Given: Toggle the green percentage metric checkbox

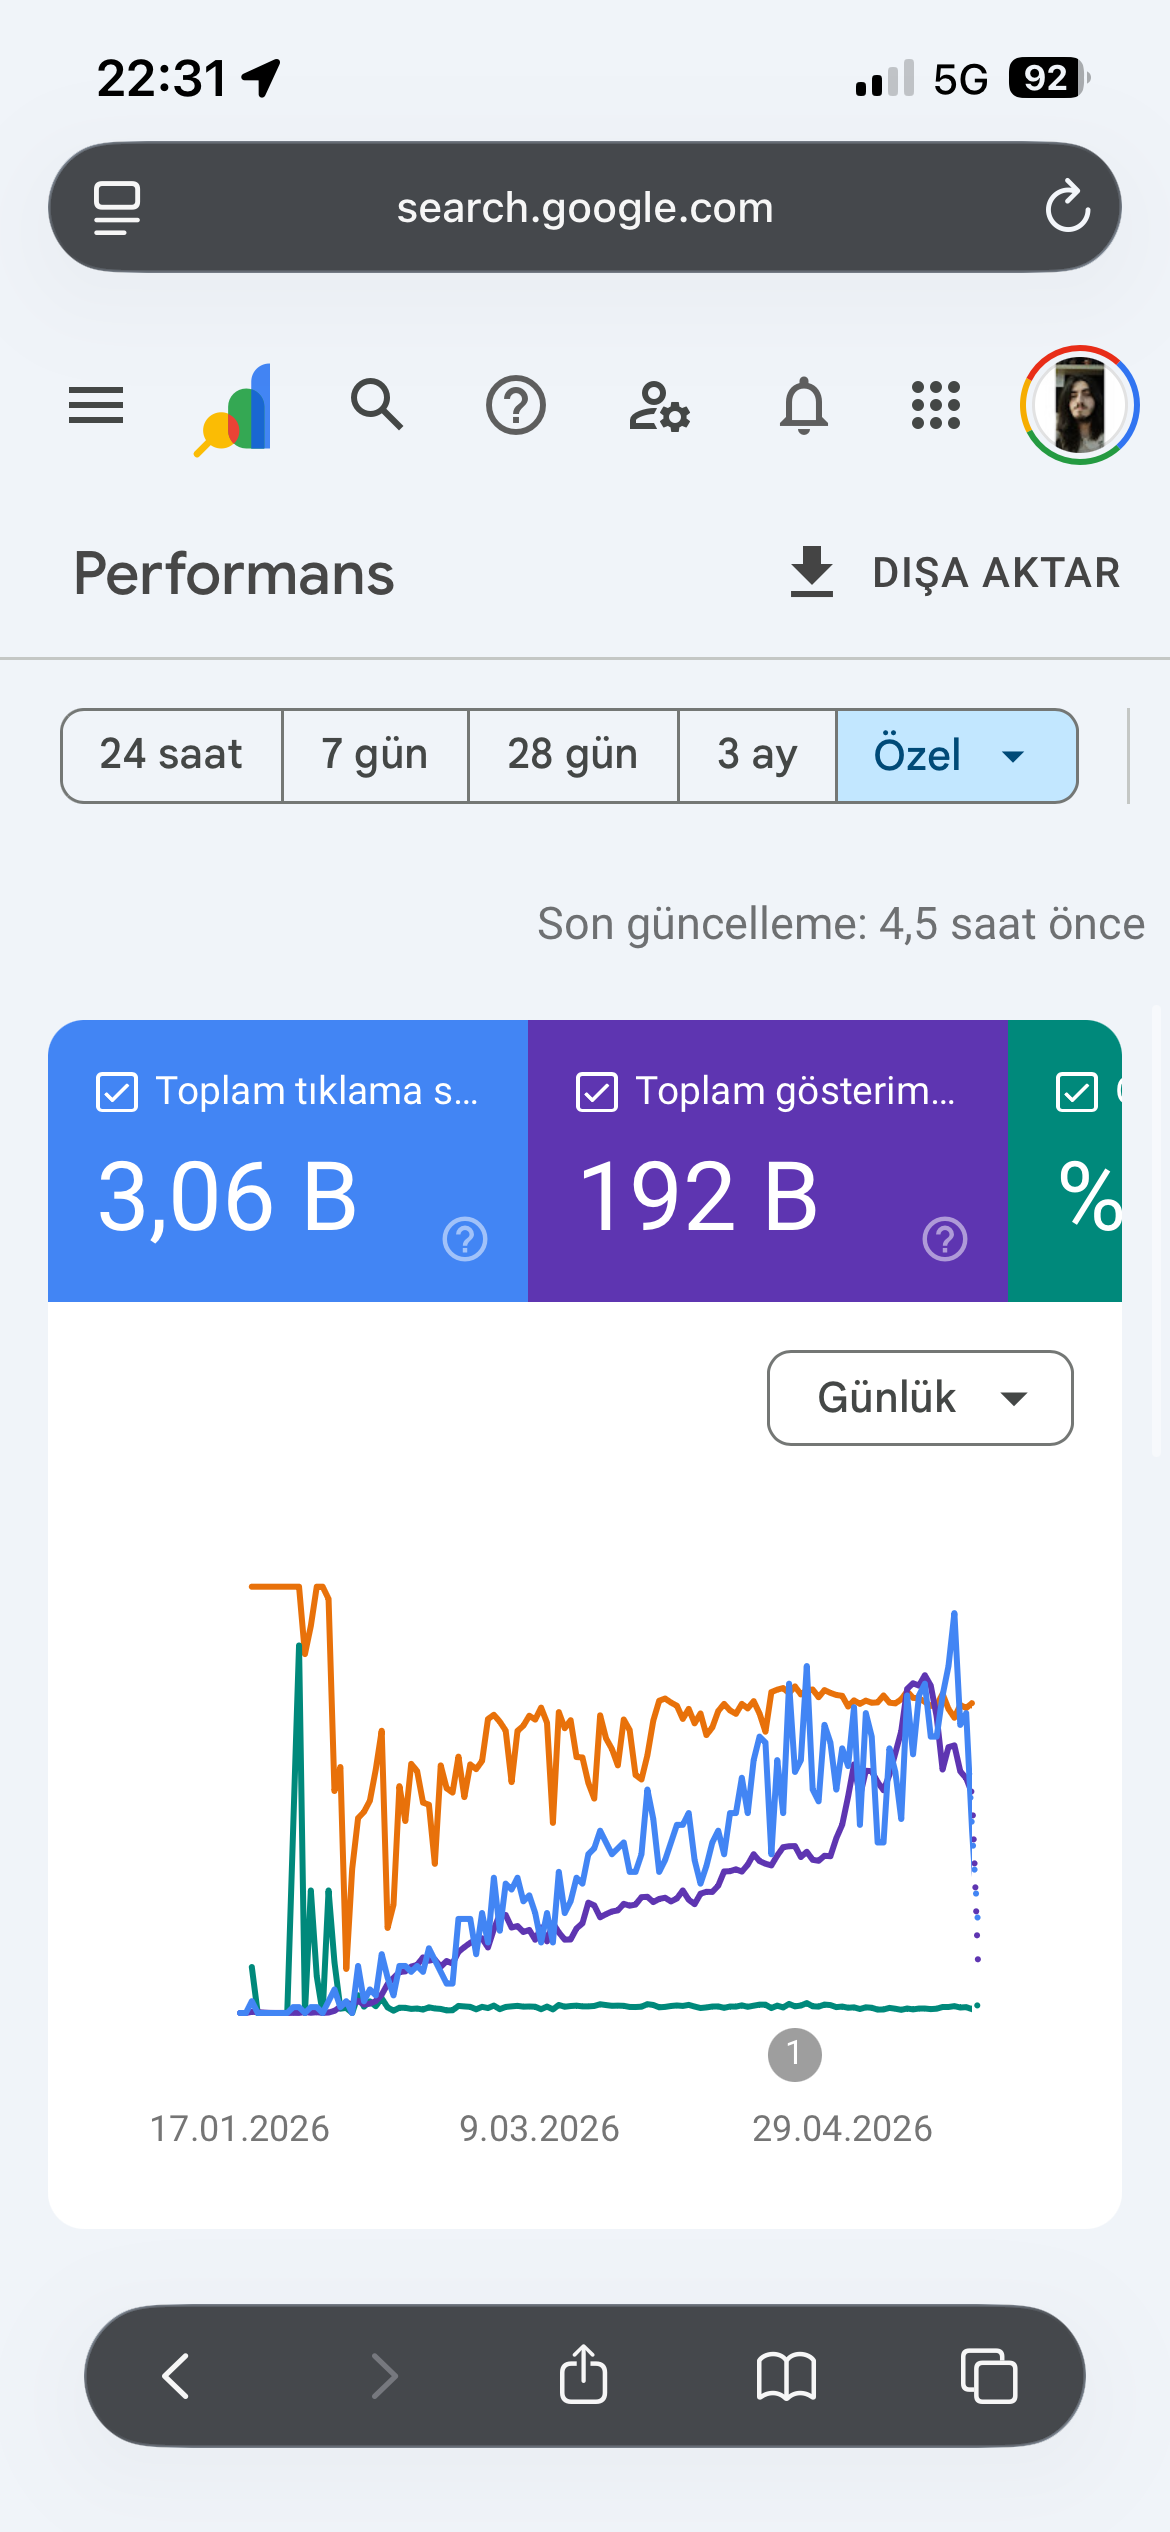Looking at the screenshot, I should pos(1077,1092).
